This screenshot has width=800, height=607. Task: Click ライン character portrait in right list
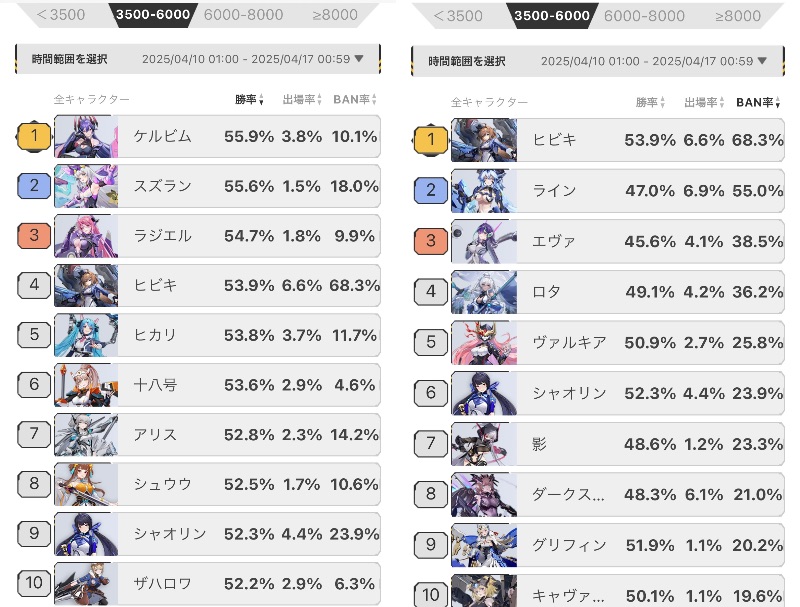pos(484,191)
